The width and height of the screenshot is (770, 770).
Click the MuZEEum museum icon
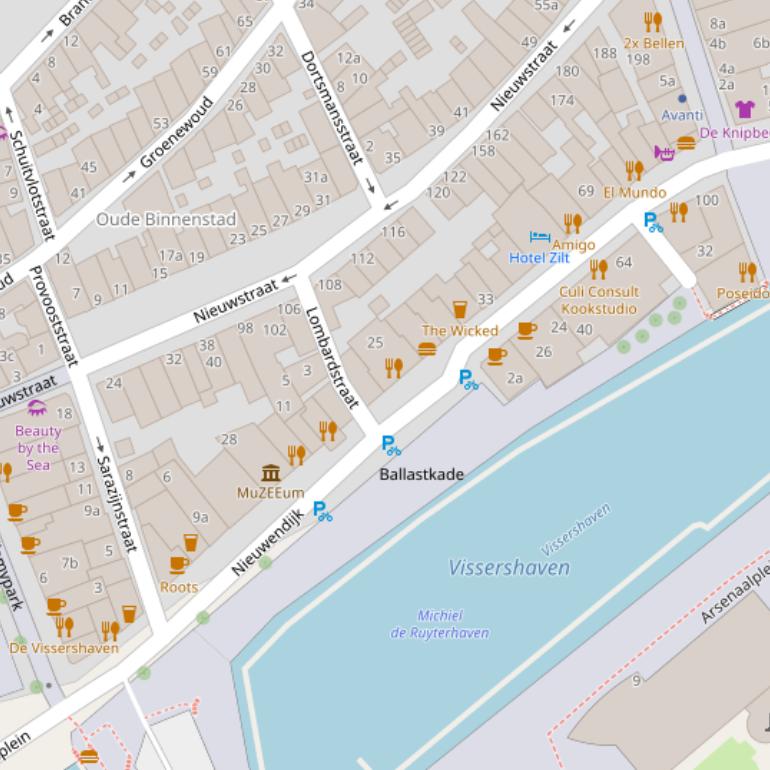[271, 472]
